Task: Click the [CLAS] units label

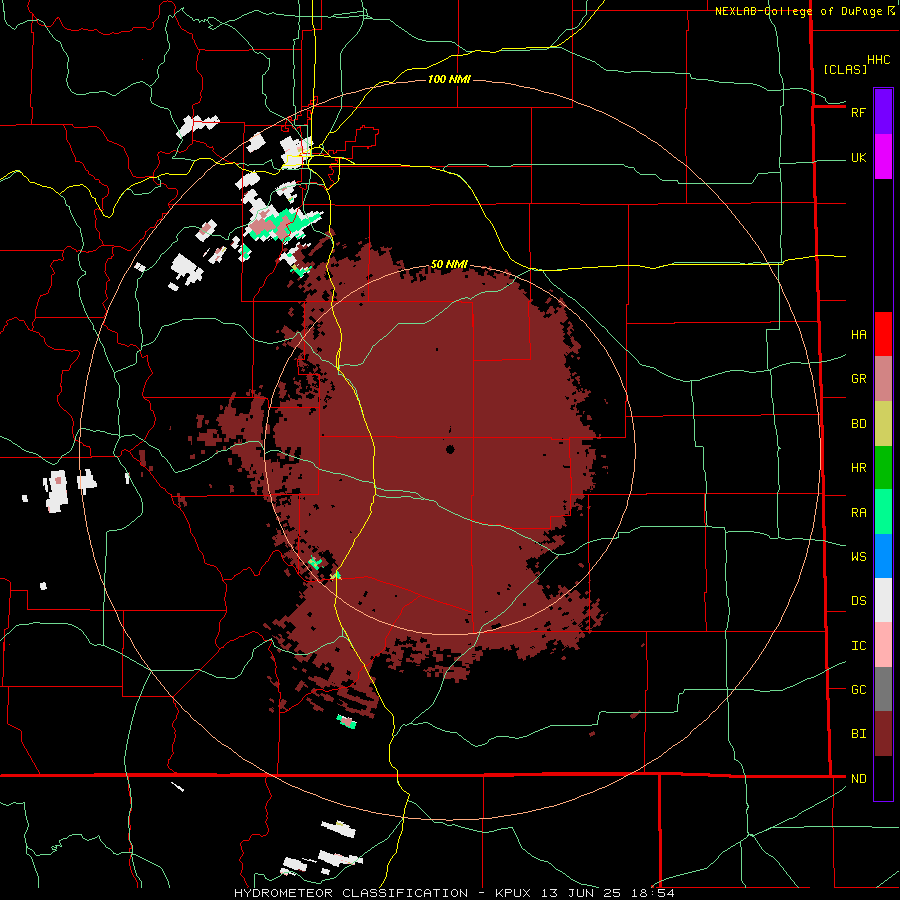Action: click(x=845, y=69)
